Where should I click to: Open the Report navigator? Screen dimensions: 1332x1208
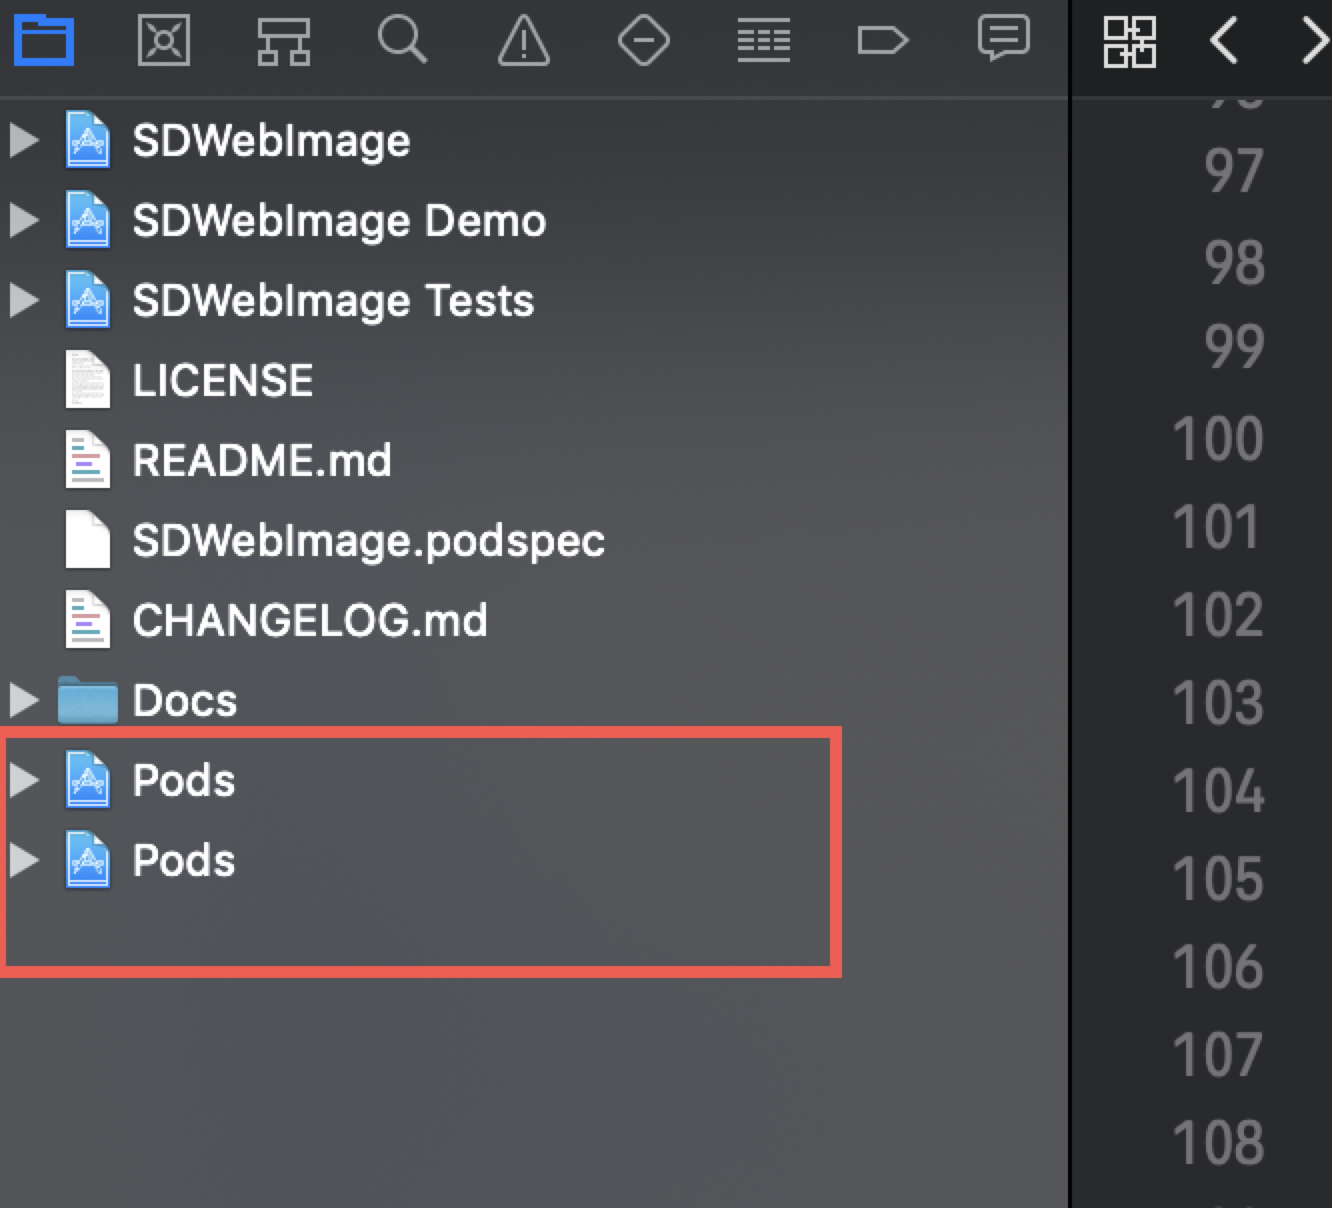[1003, 41]
